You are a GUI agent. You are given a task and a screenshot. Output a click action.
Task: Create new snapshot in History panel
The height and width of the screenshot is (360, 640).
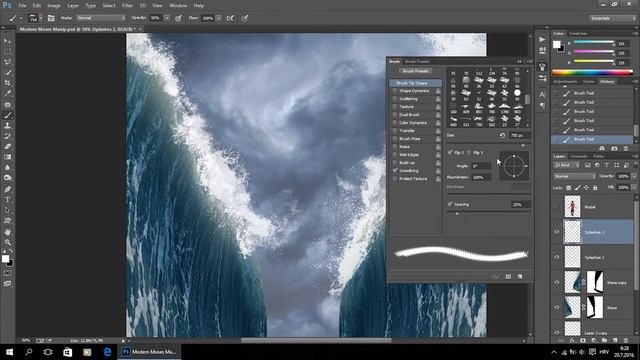click(614, 149)
